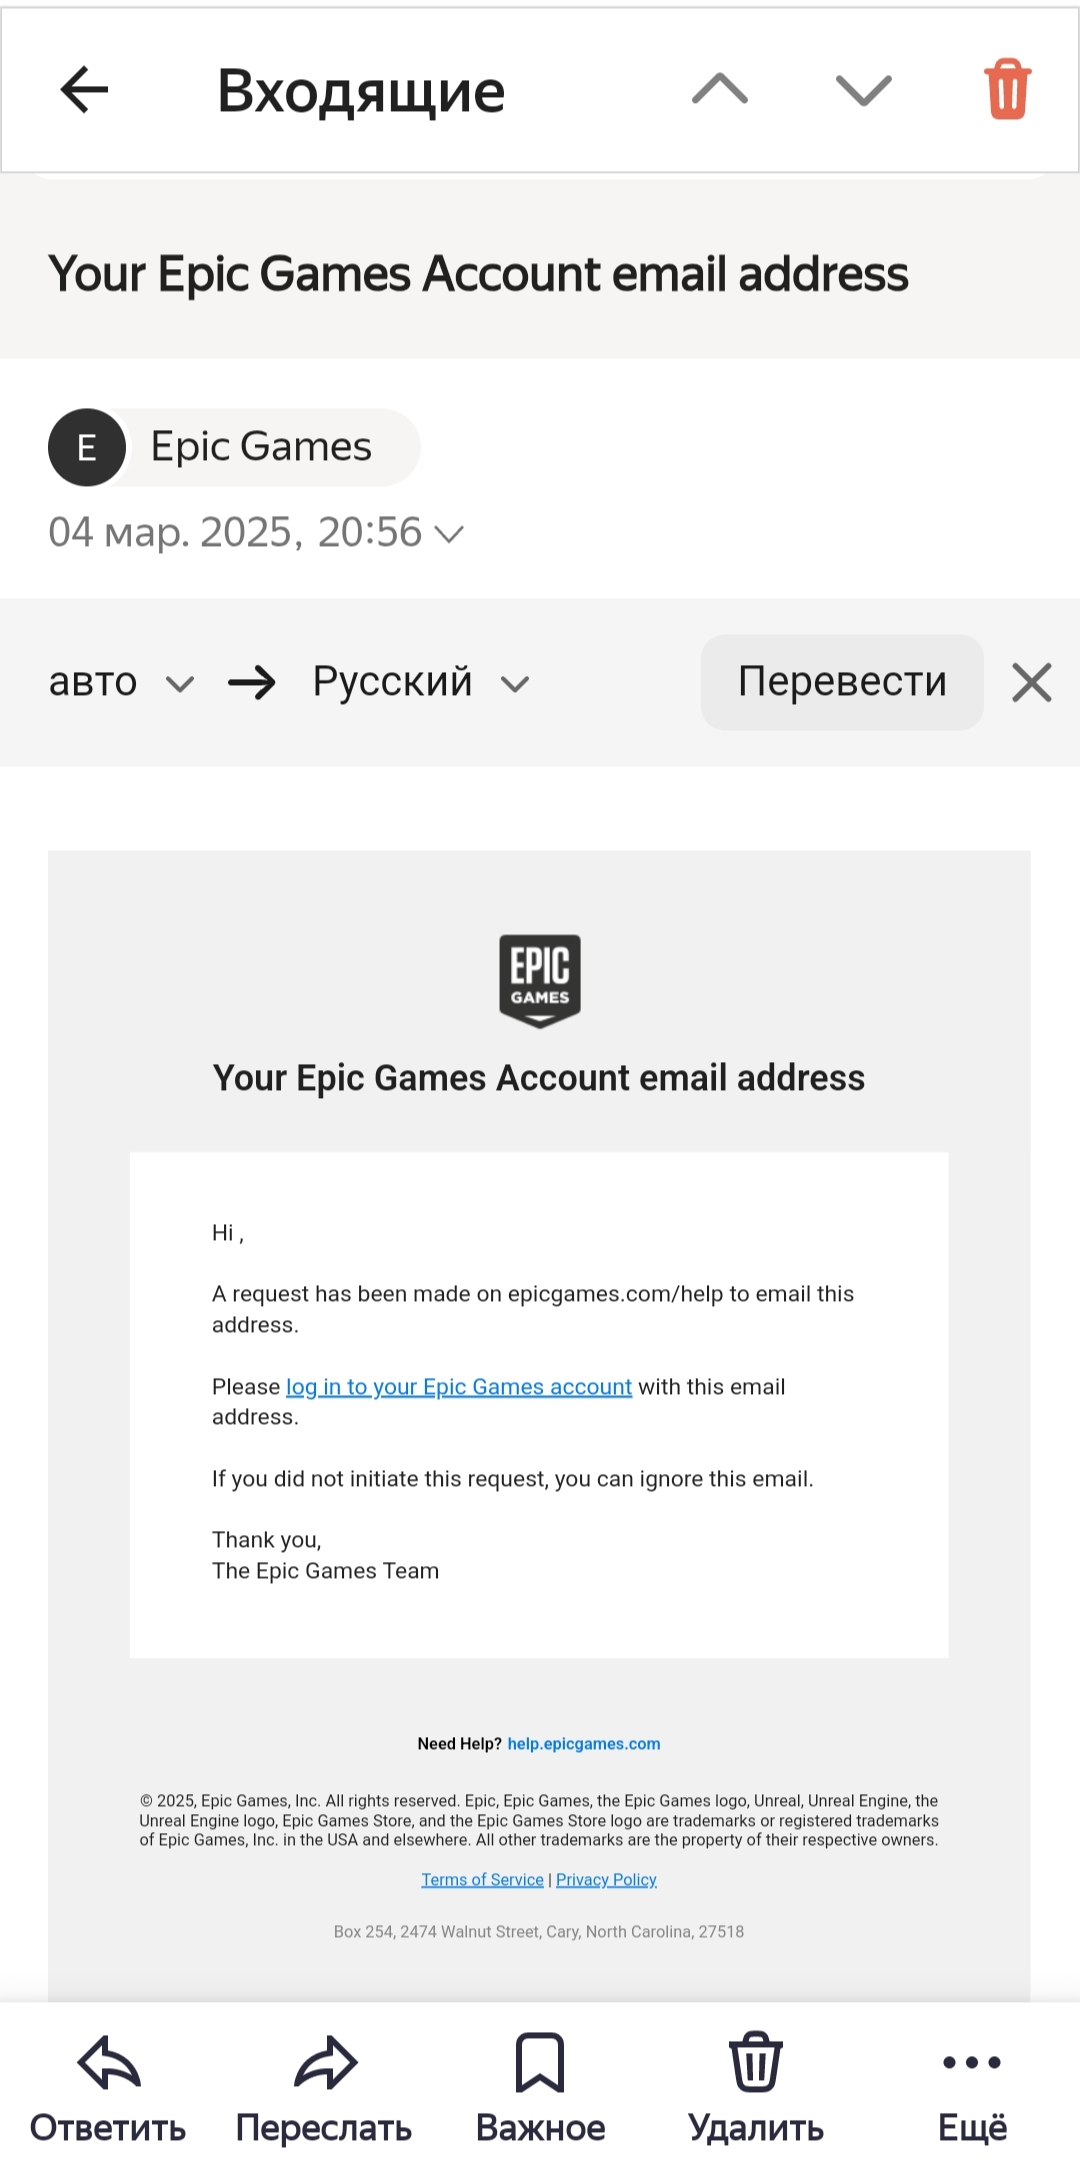This screenshot has width=1080, height=2176.
Task: Mark email as Важное bookmark
Action: pyautogui.click(x=540, y=2063)
